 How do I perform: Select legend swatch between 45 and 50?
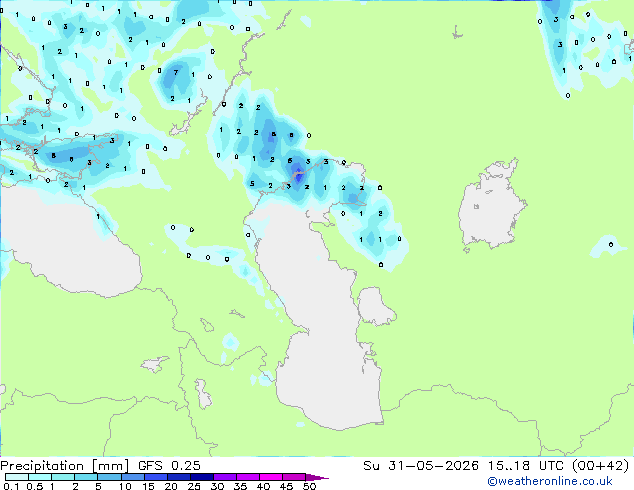(294, 477)
